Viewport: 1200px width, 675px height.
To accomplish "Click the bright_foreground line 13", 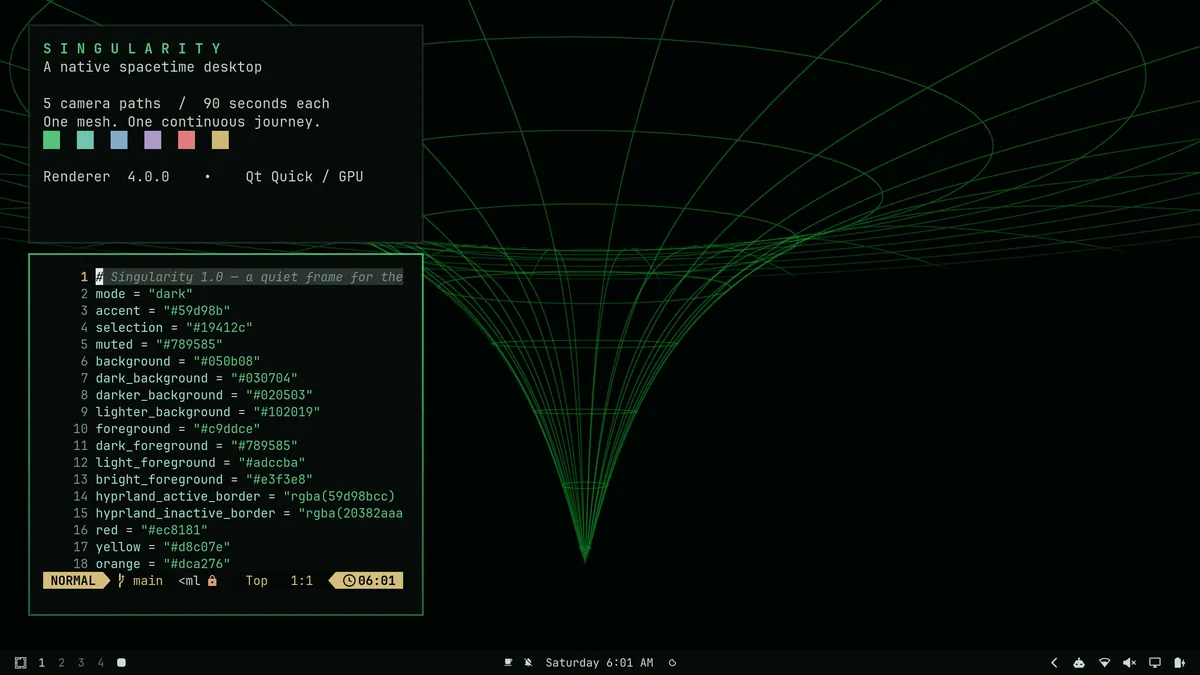I will [x=205, y=480].
